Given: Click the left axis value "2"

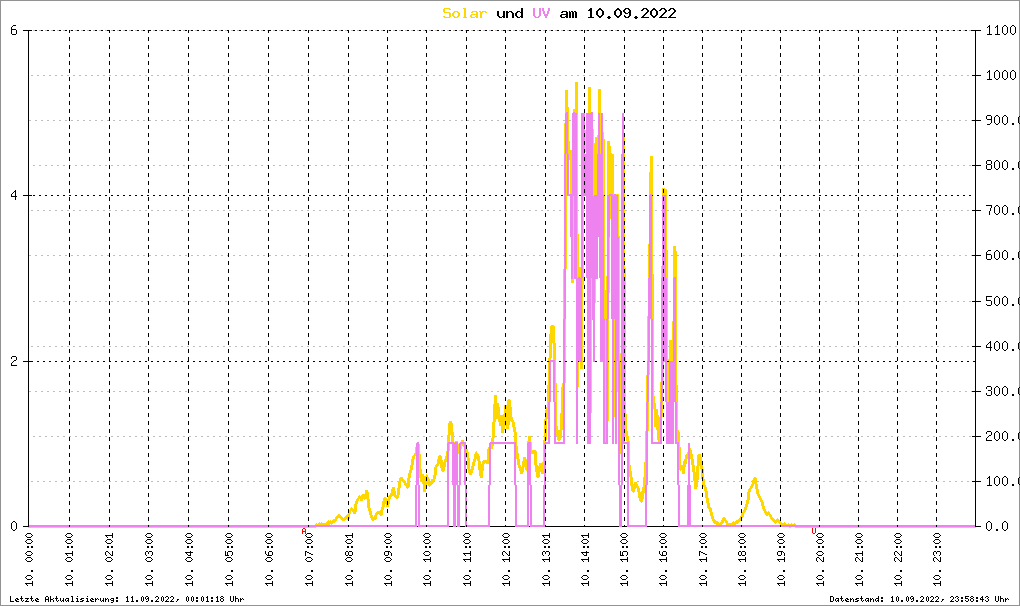Looking at the screenshot, I should [x=14, y=361].
